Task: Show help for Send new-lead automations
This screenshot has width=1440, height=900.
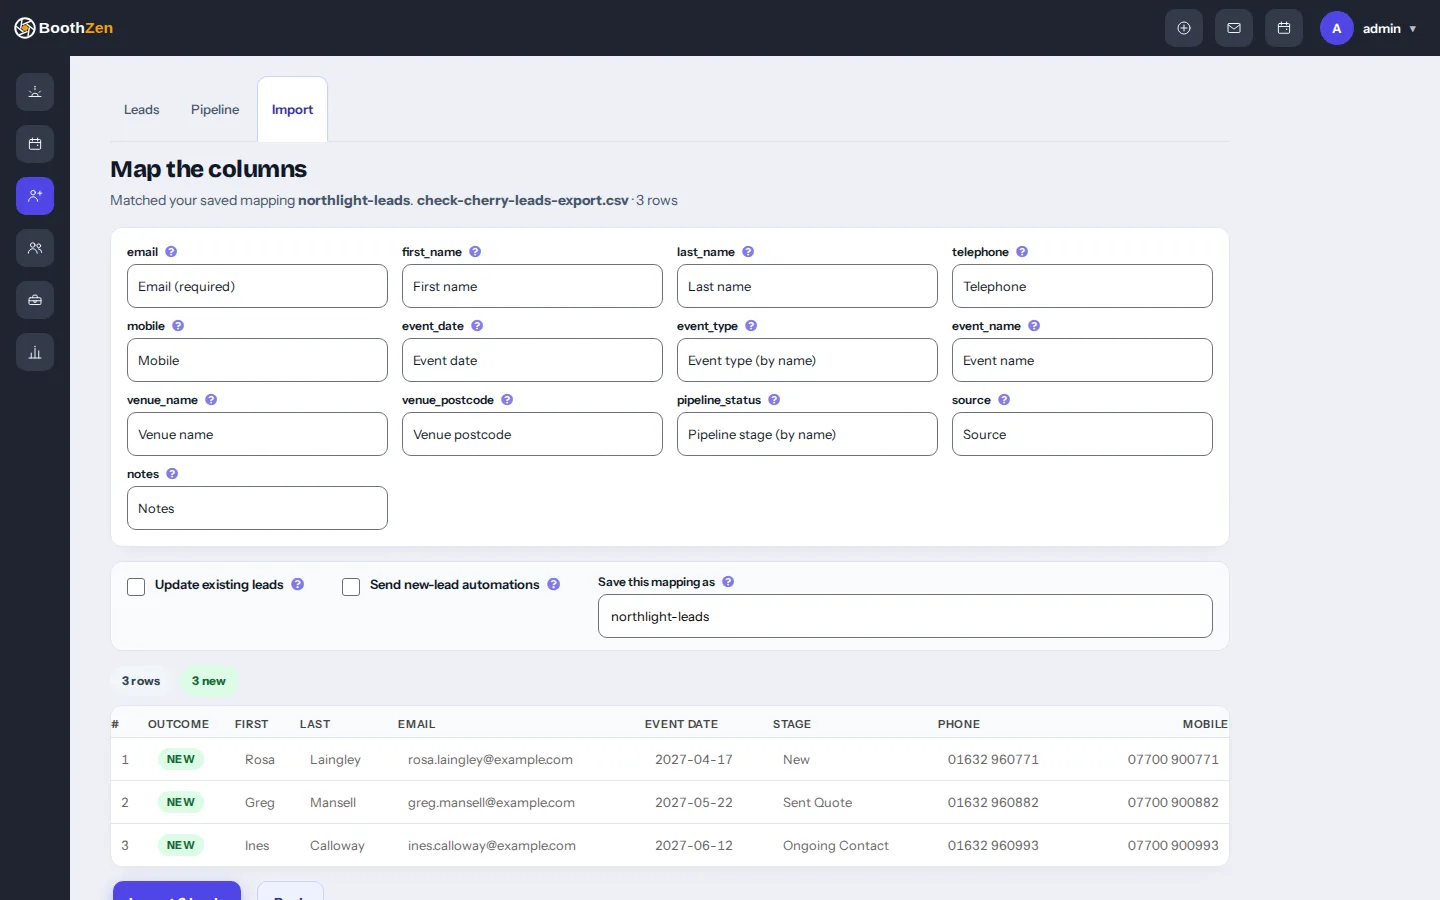Action: [554, 585]
